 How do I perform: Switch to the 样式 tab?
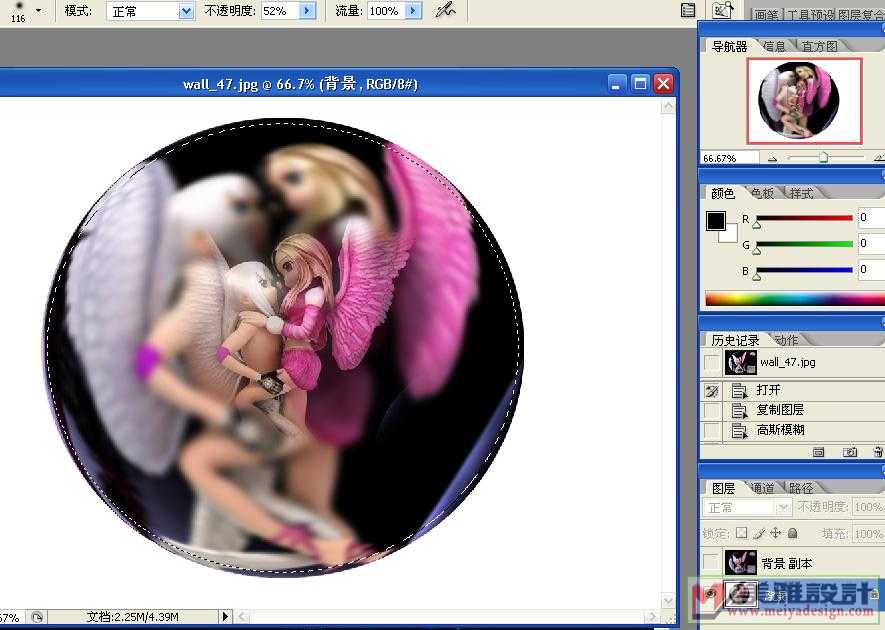click(x=801, y=193)
